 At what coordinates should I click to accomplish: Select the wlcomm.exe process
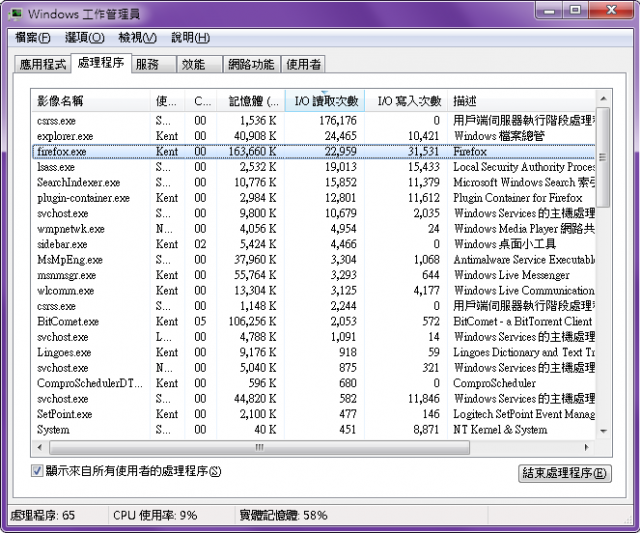point(313,291)
